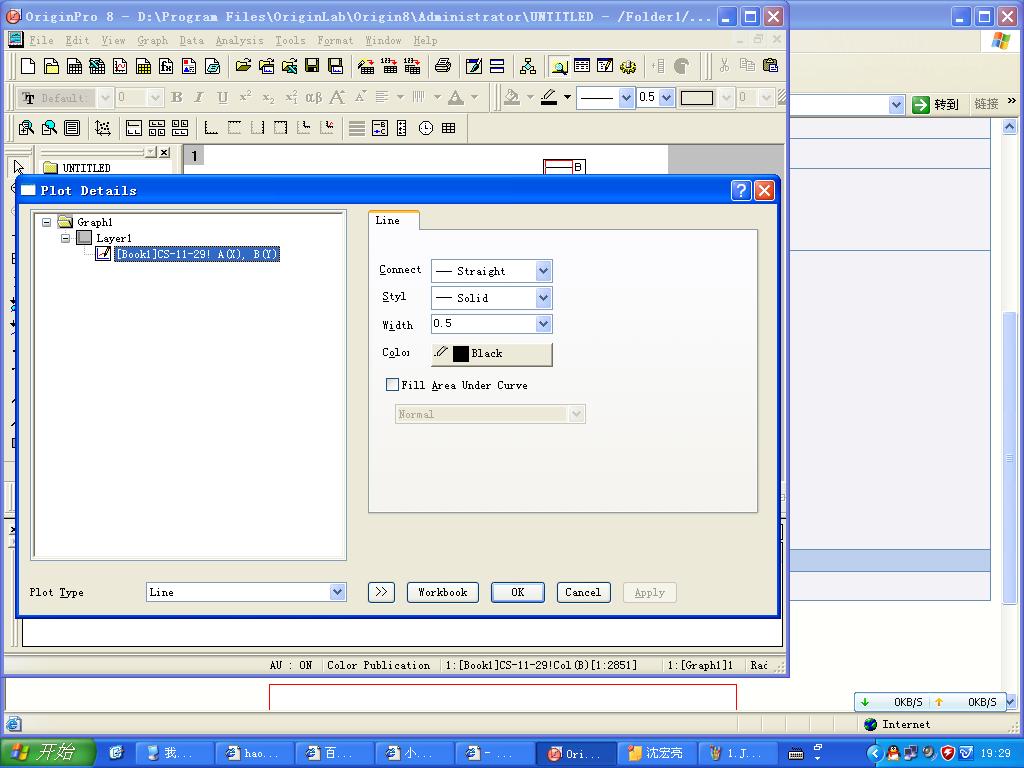This screenshot has height=768, width=1024.
Task: Click the toolbar line color pencil swatch
Action: [549, 98]
